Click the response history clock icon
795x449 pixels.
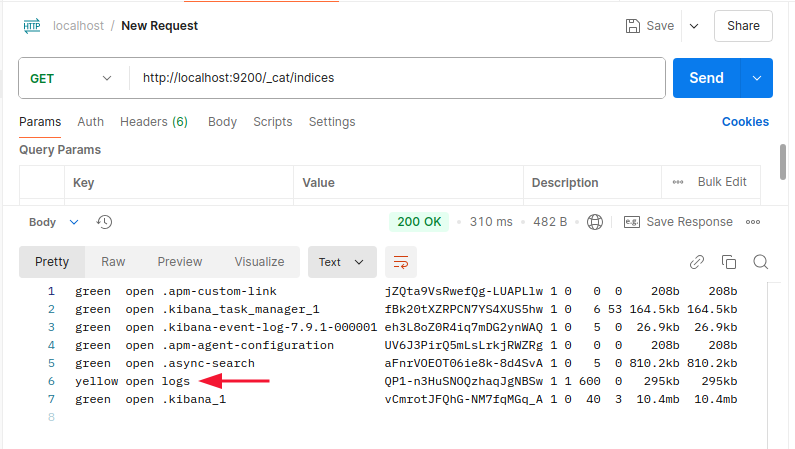pyautogui.click(x=104, y=222)
